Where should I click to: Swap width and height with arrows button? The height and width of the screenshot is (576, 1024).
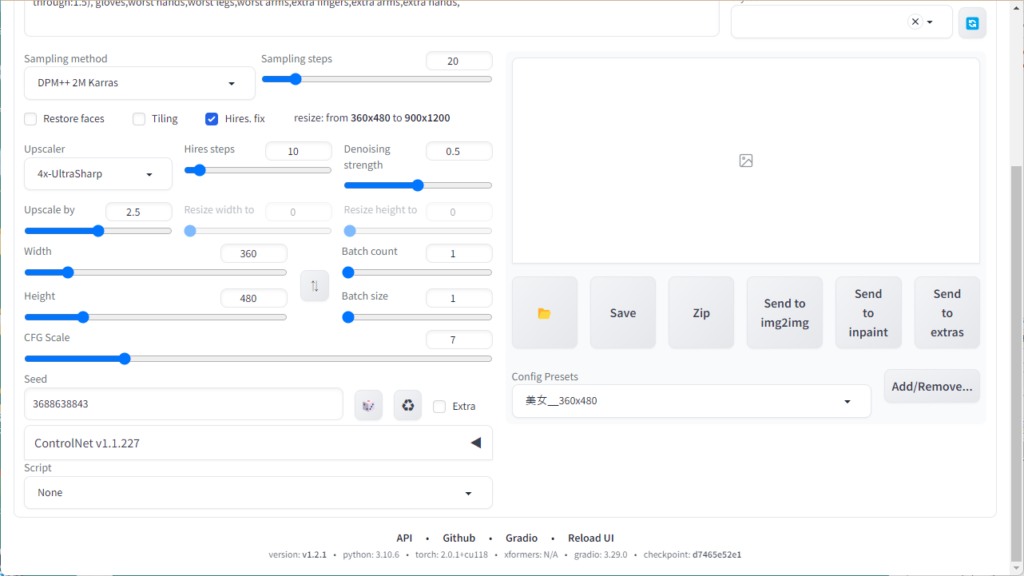(314, 286)
